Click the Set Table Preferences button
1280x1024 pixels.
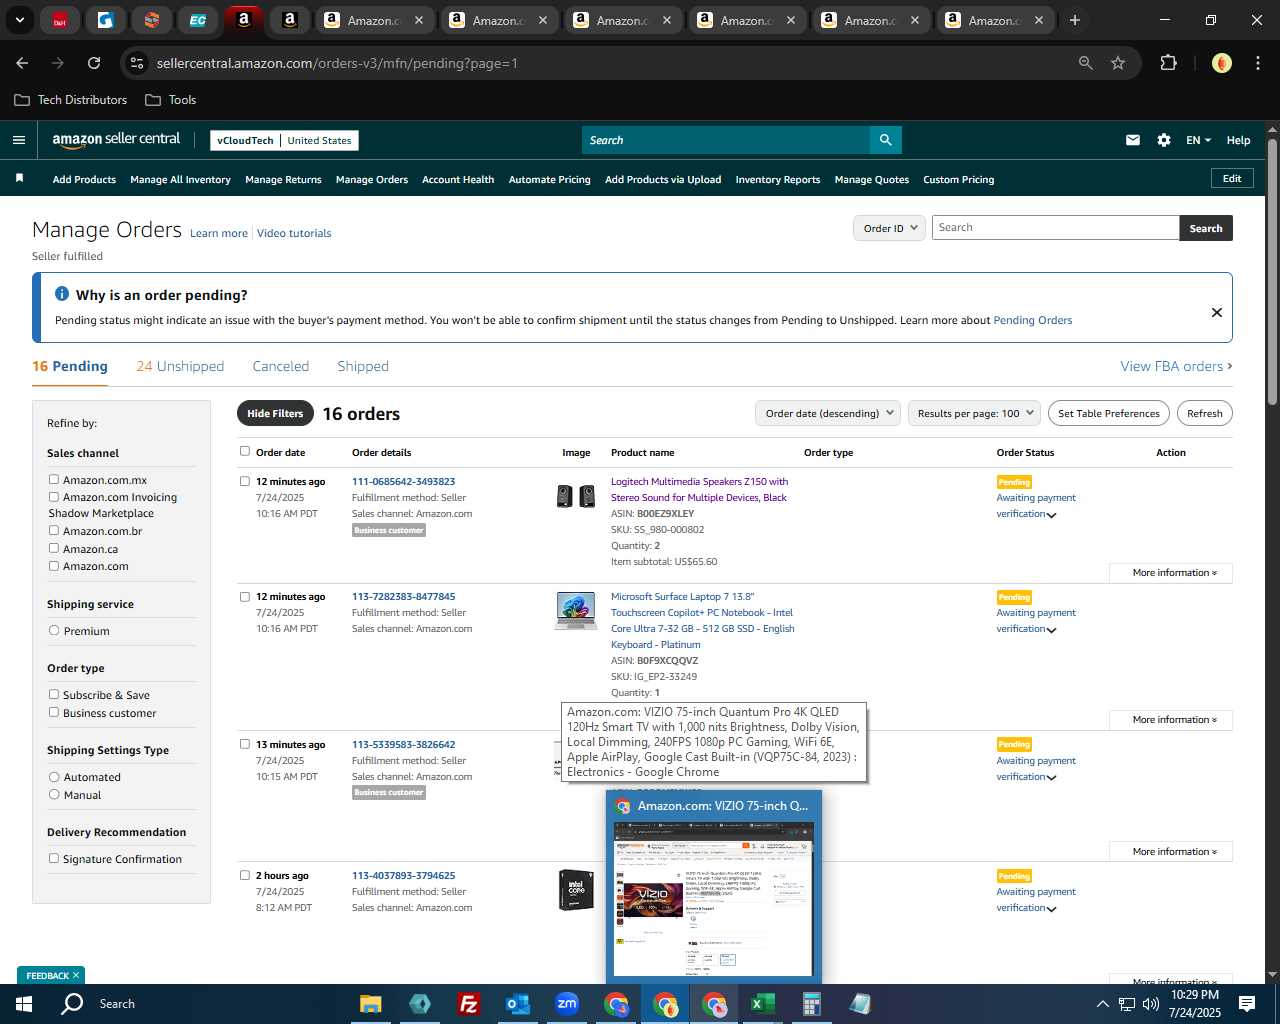coord(1109,413)
